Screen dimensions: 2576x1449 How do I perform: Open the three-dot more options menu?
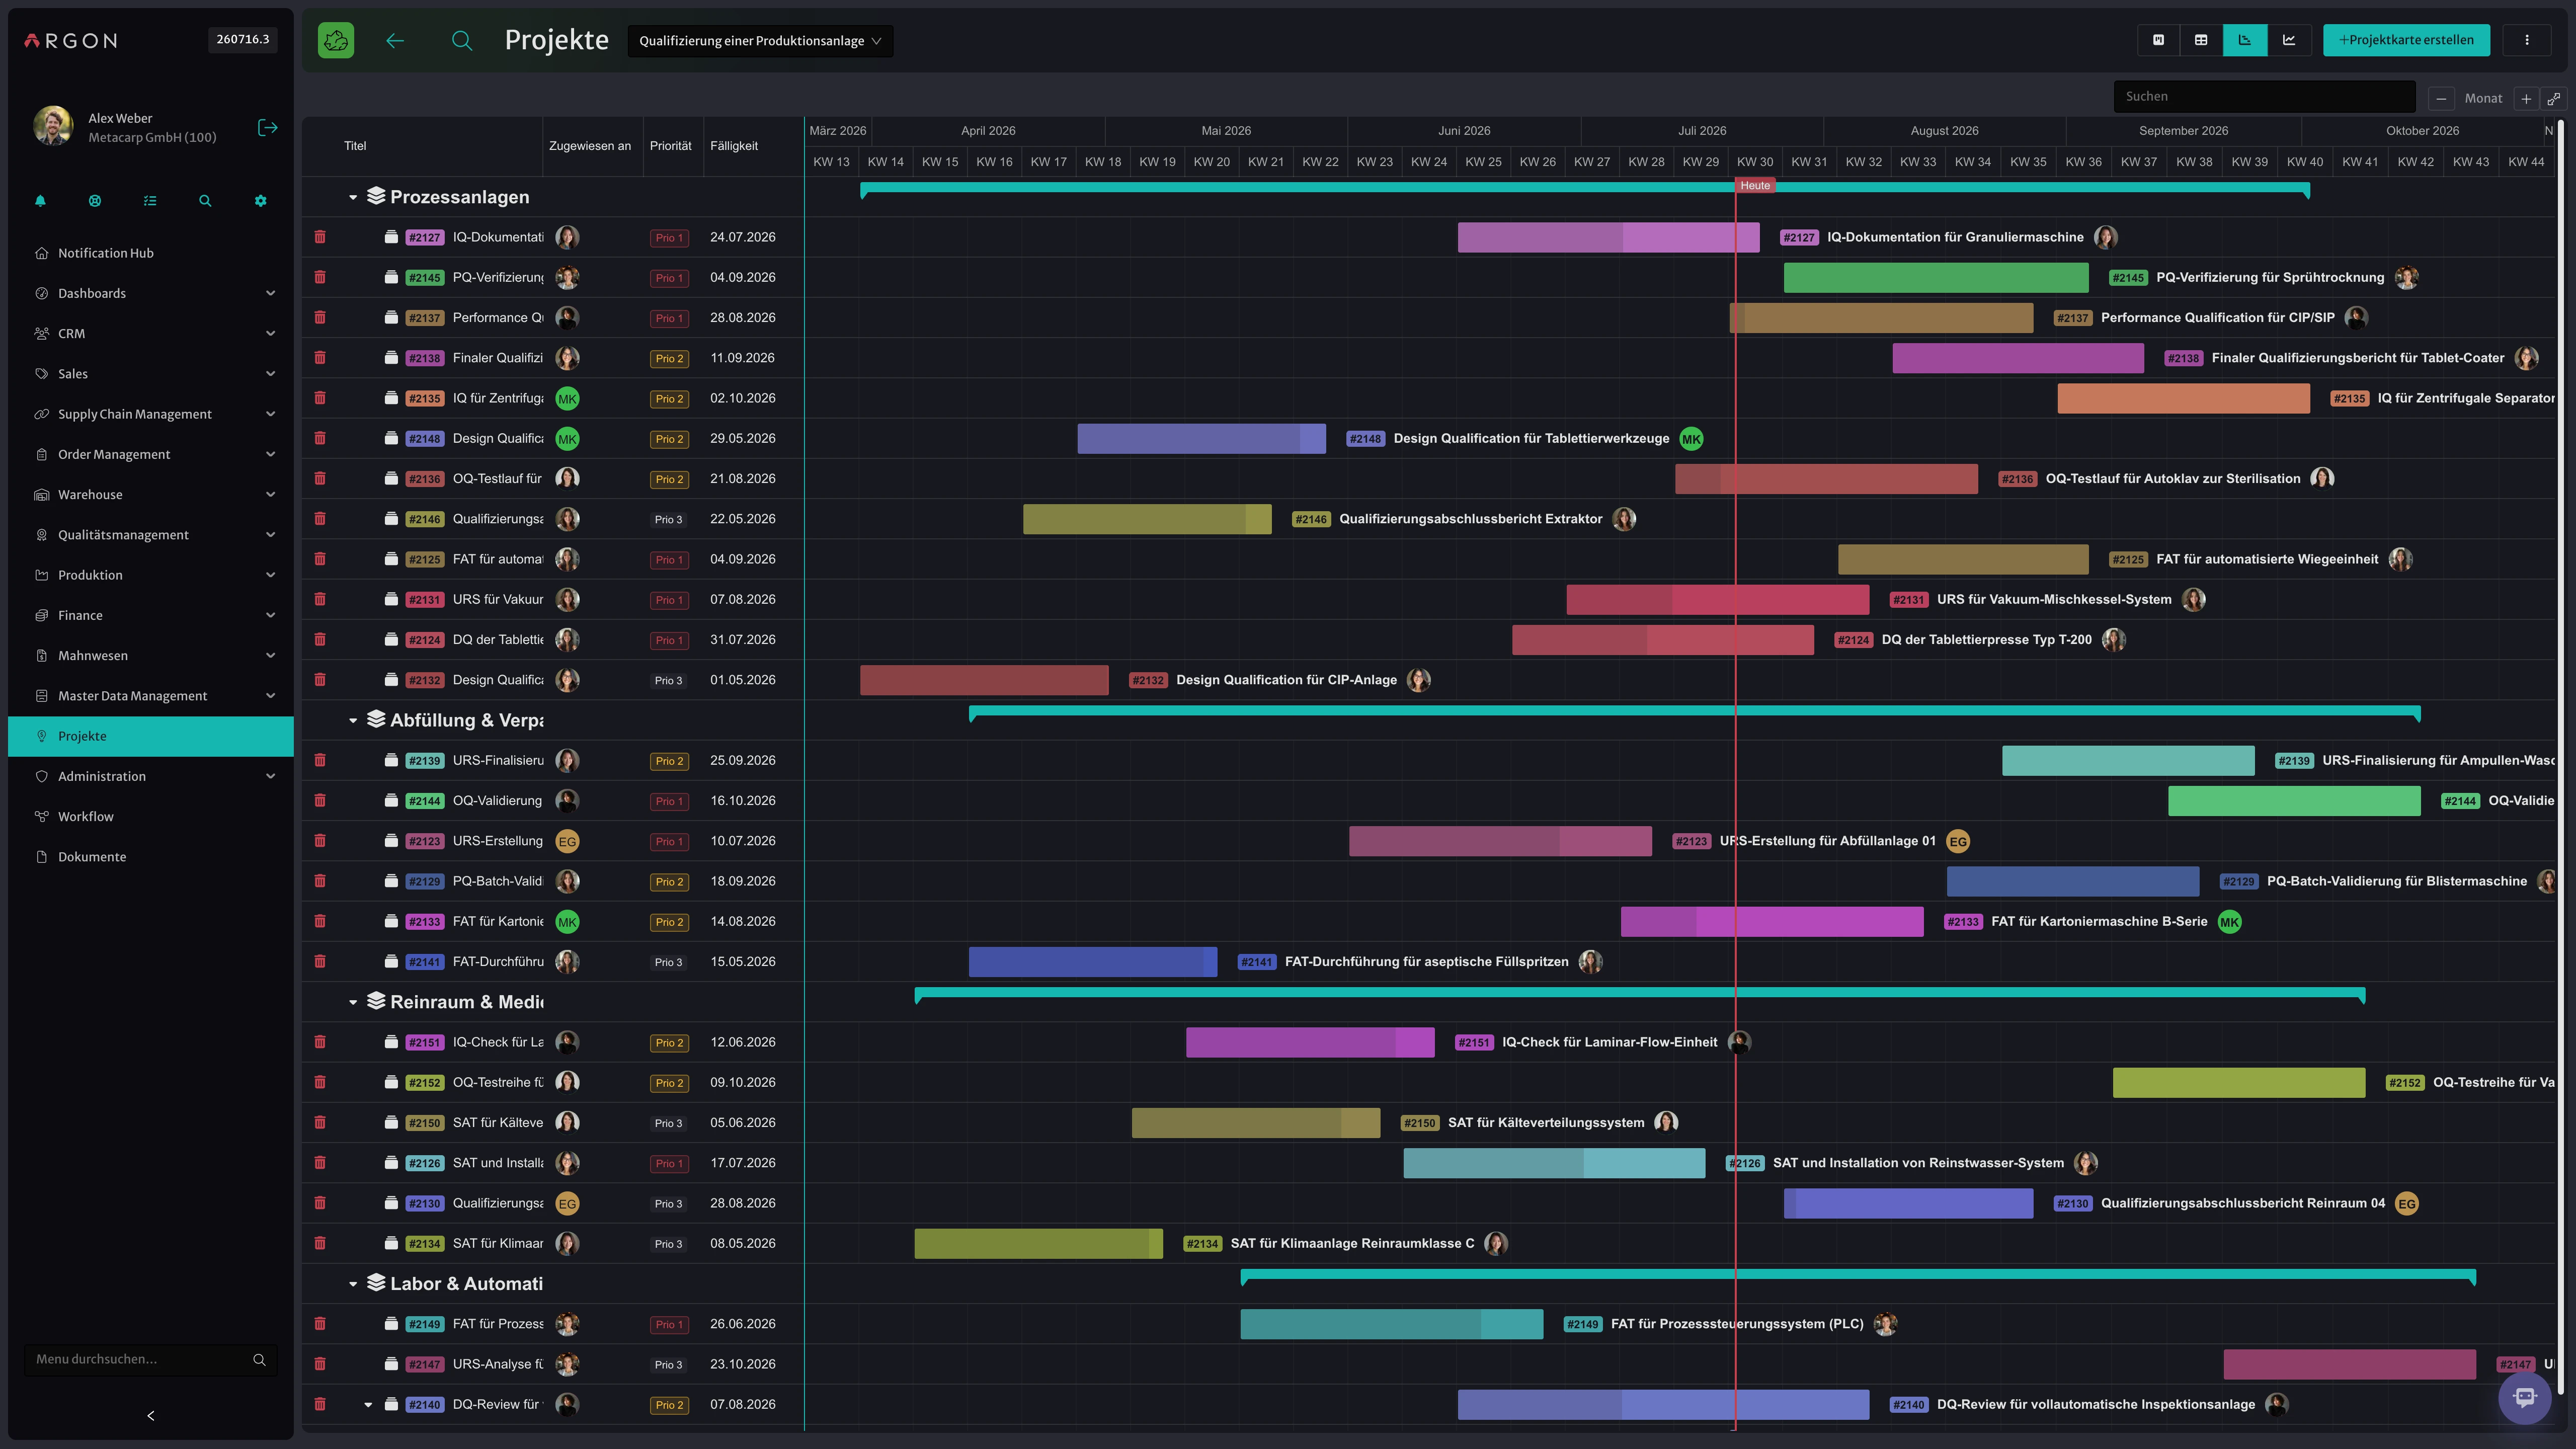coord(2526,40)
